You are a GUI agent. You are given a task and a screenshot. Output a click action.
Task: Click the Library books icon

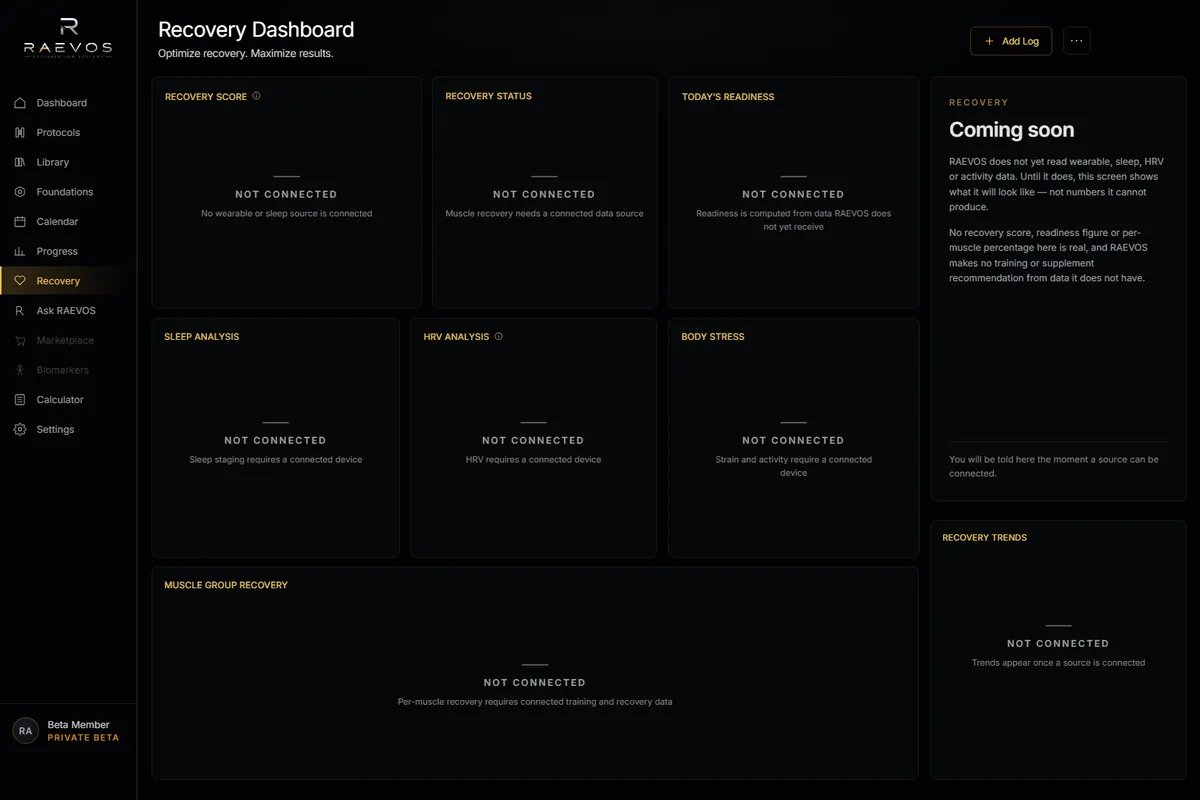[20, 162]
